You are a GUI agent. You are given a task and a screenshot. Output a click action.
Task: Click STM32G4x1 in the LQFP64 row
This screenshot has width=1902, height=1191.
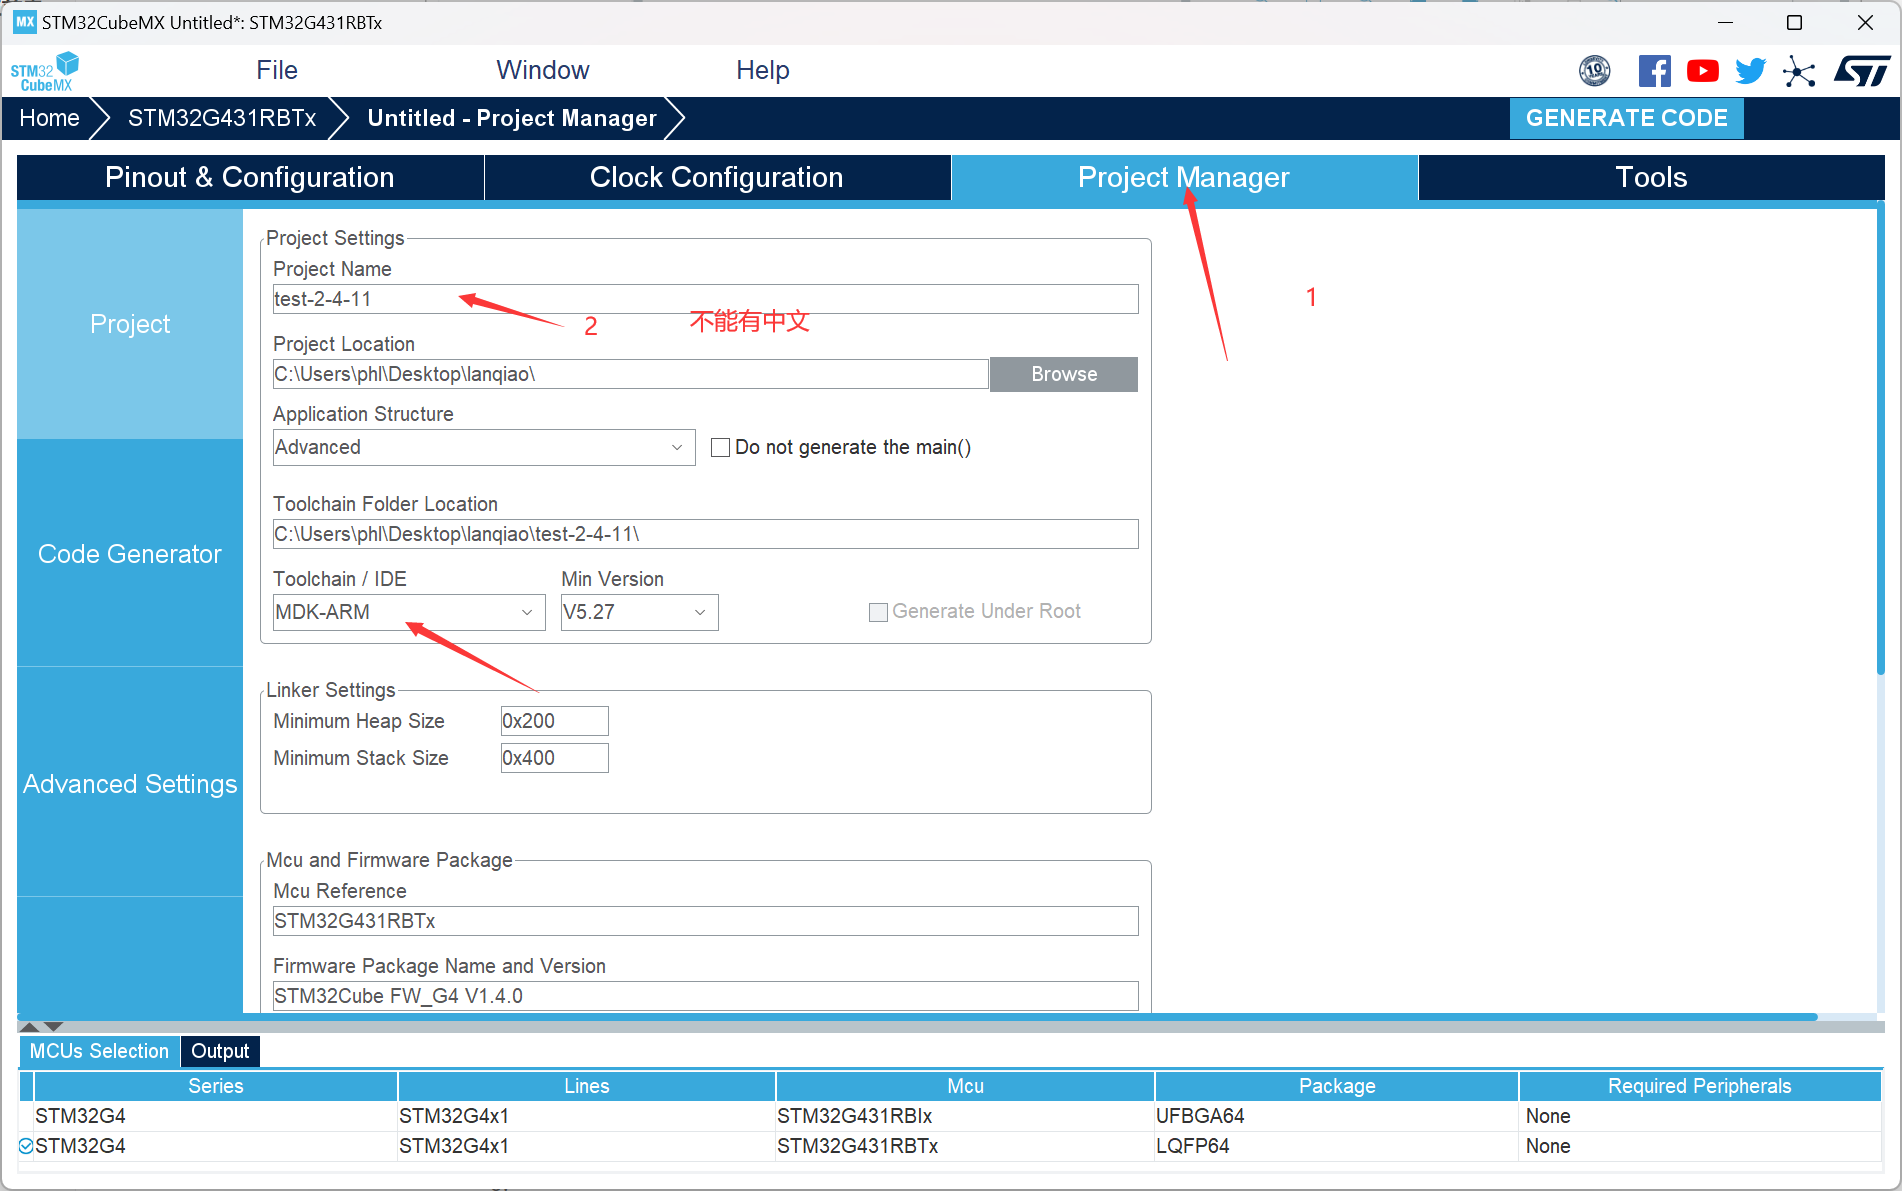click(587, 1146)
